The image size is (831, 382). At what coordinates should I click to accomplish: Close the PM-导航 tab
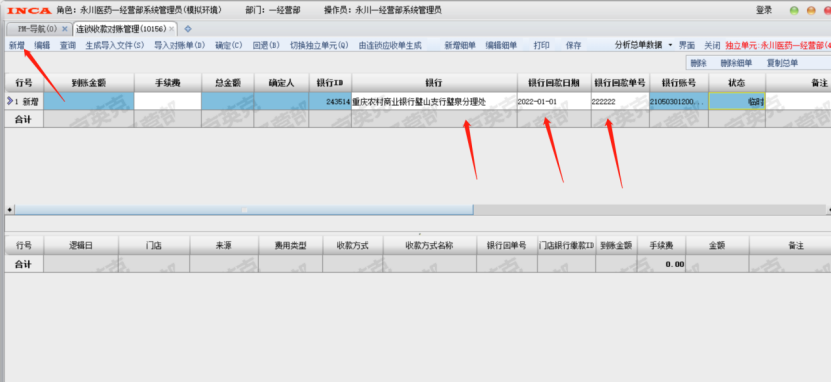[x=65, y=29]
